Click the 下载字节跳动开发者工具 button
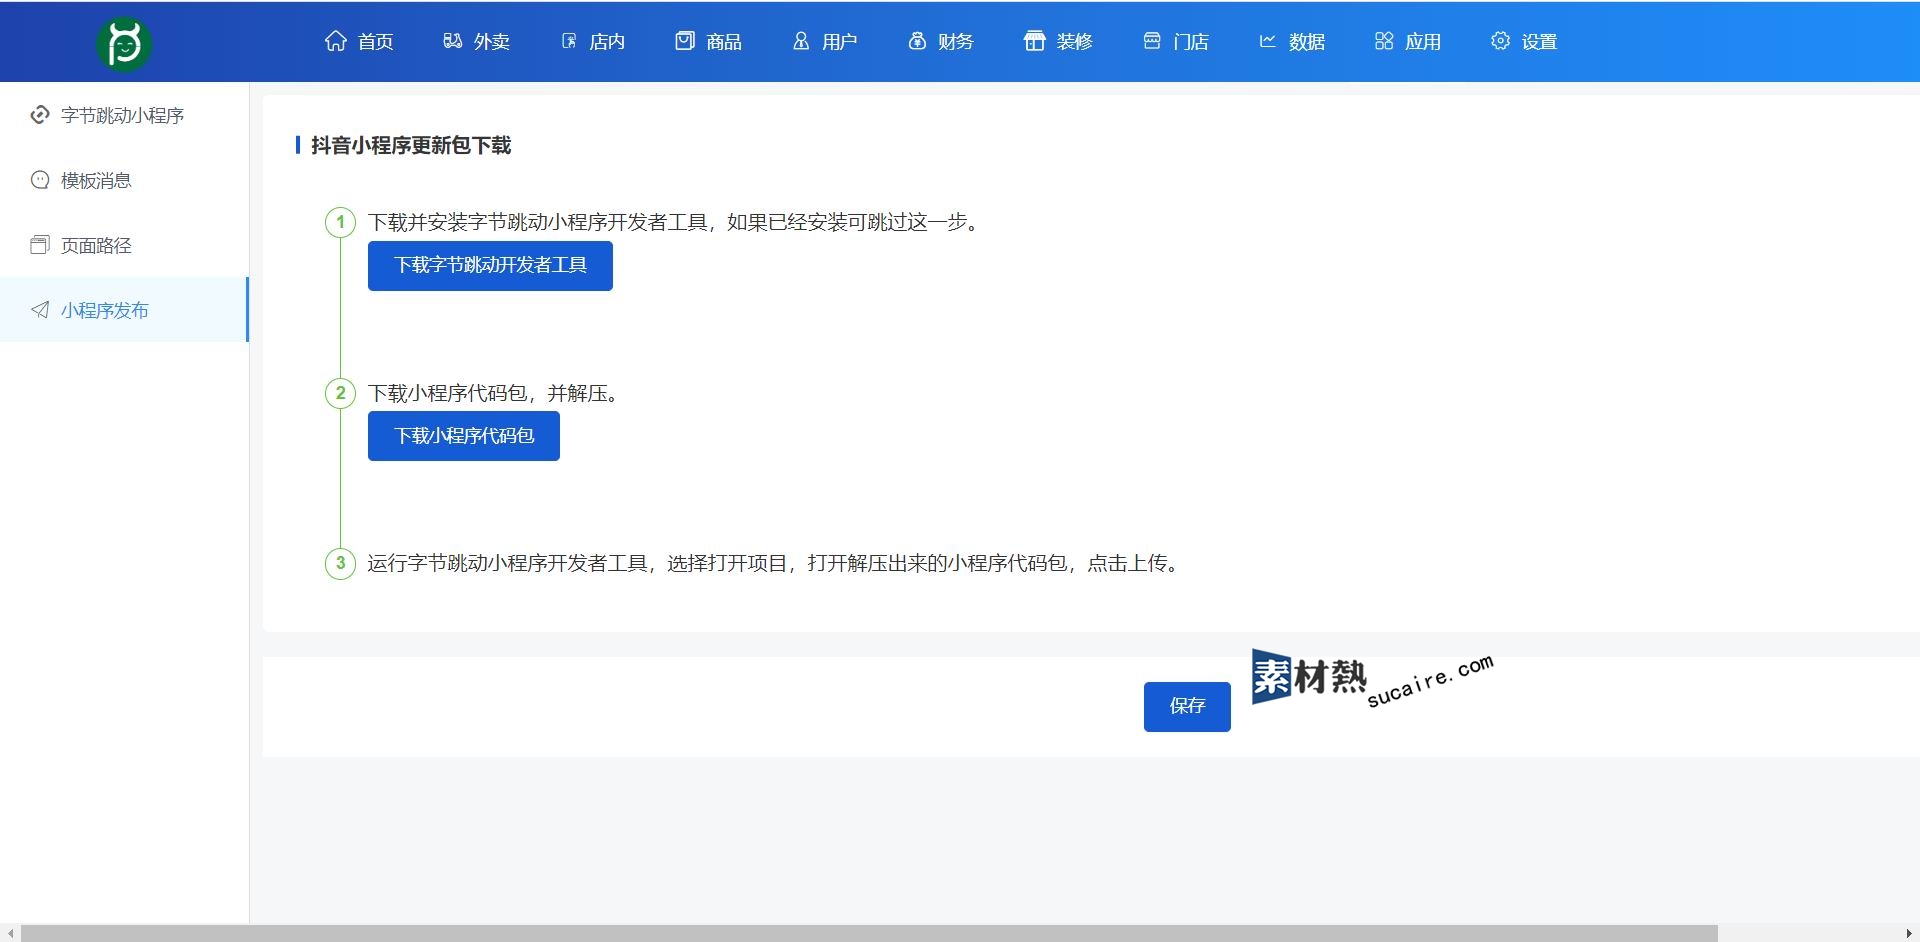This screenshot has width=1920, height=942. (490, 266)
